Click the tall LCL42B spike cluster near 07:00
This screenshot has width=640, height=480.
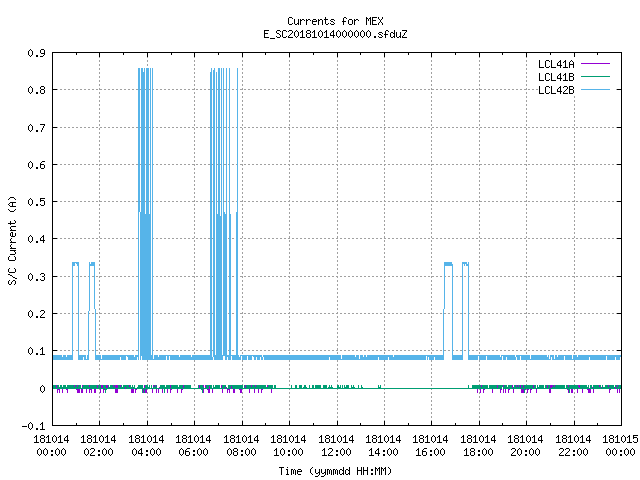(x=224, y=213)
